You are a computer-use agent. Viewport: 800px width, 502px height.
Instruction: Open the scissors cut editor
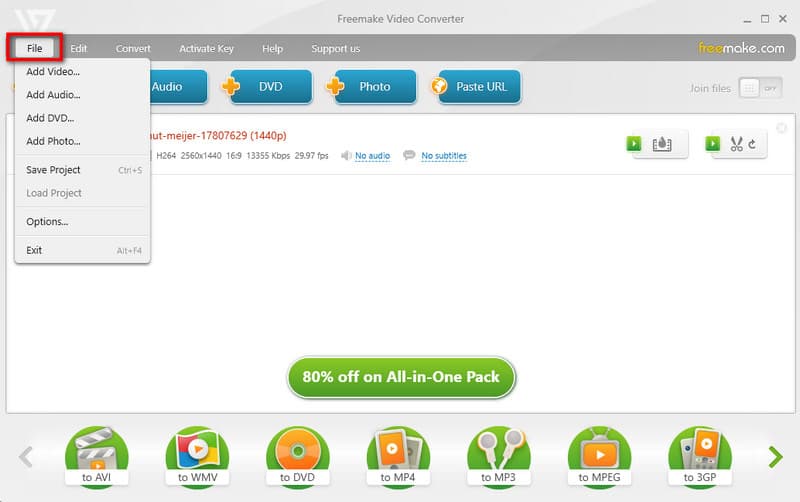click(736, 144)
